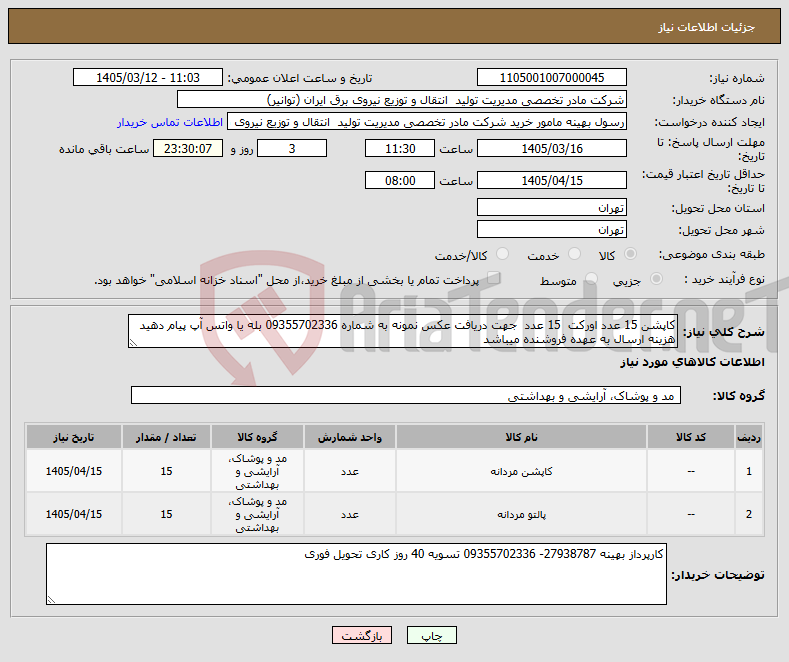Click the price validity date 1405/04/15
This screenshot has width=789, height=662.
click(x=552, y=180)
